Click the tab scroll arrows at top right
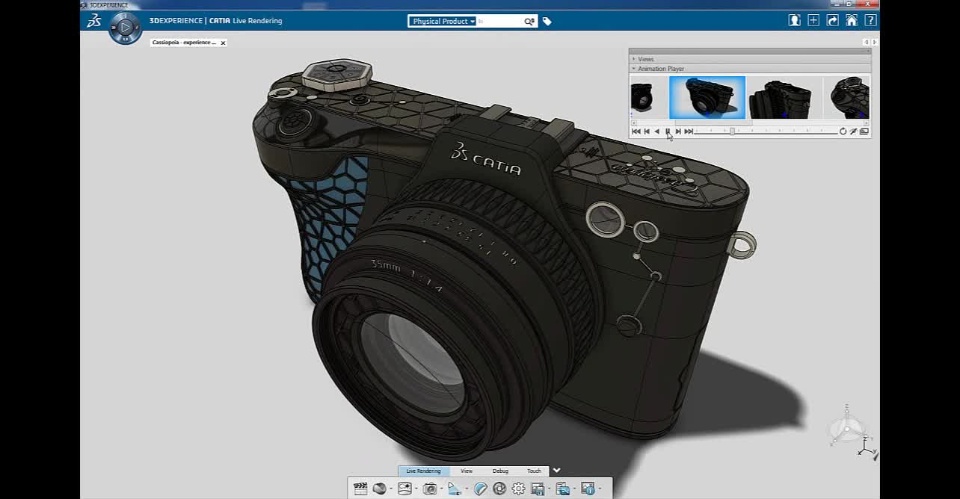The image size is (960, 499). (870, 42)
